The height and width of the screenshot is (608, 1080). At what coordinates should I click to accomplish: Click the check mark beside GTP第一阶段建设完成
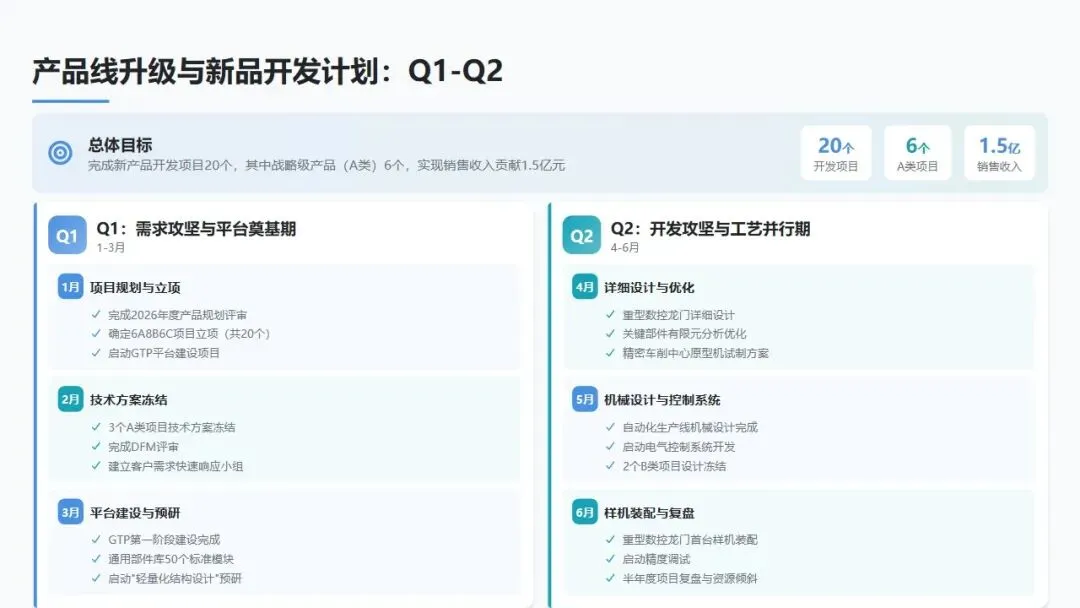click(96, 540)
